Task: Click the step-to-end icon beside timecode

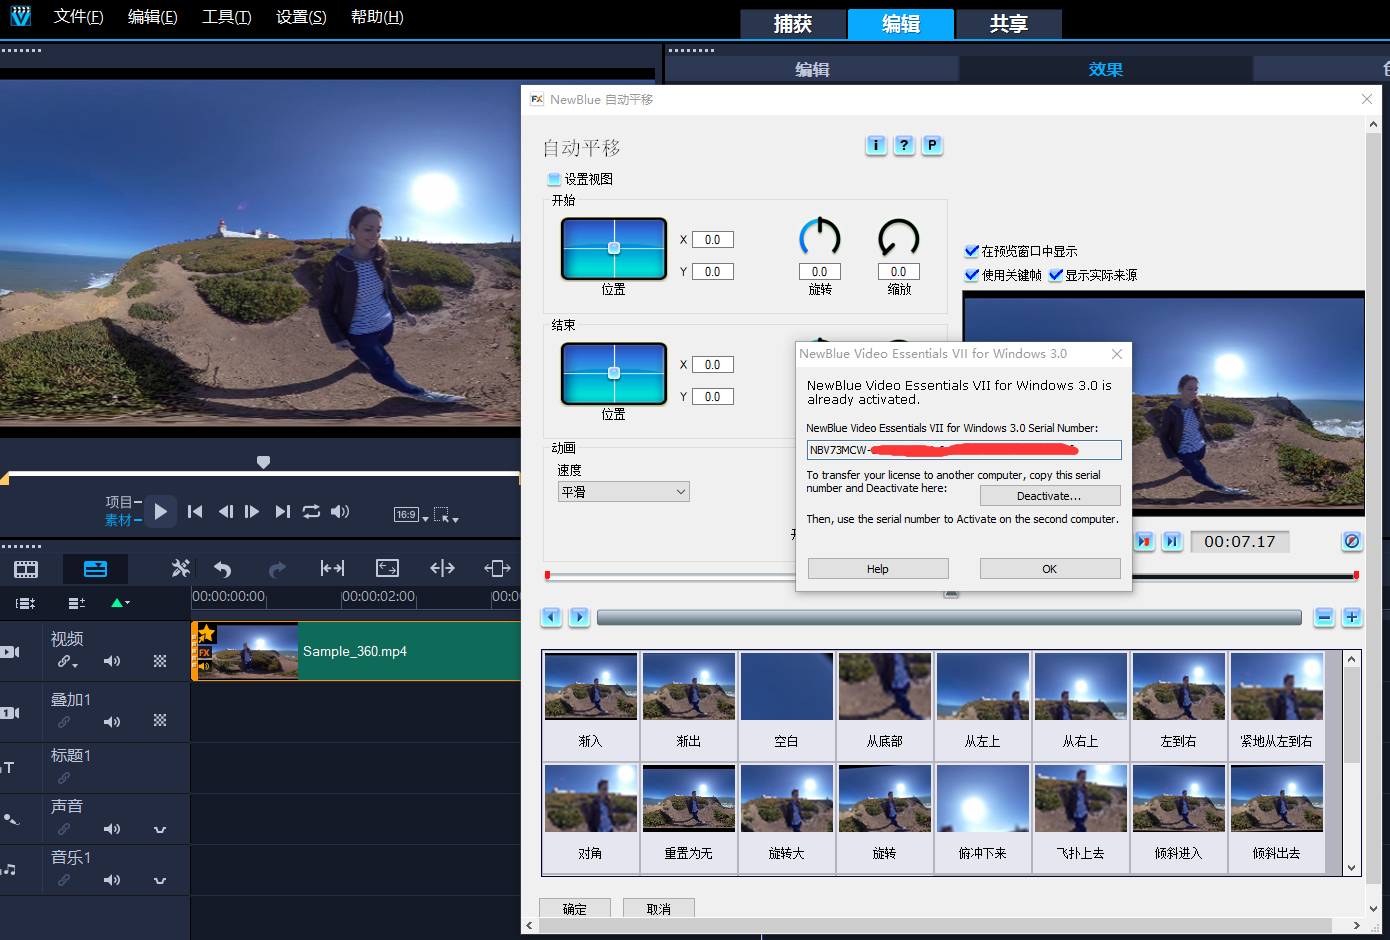Action: pos(1172,541)
